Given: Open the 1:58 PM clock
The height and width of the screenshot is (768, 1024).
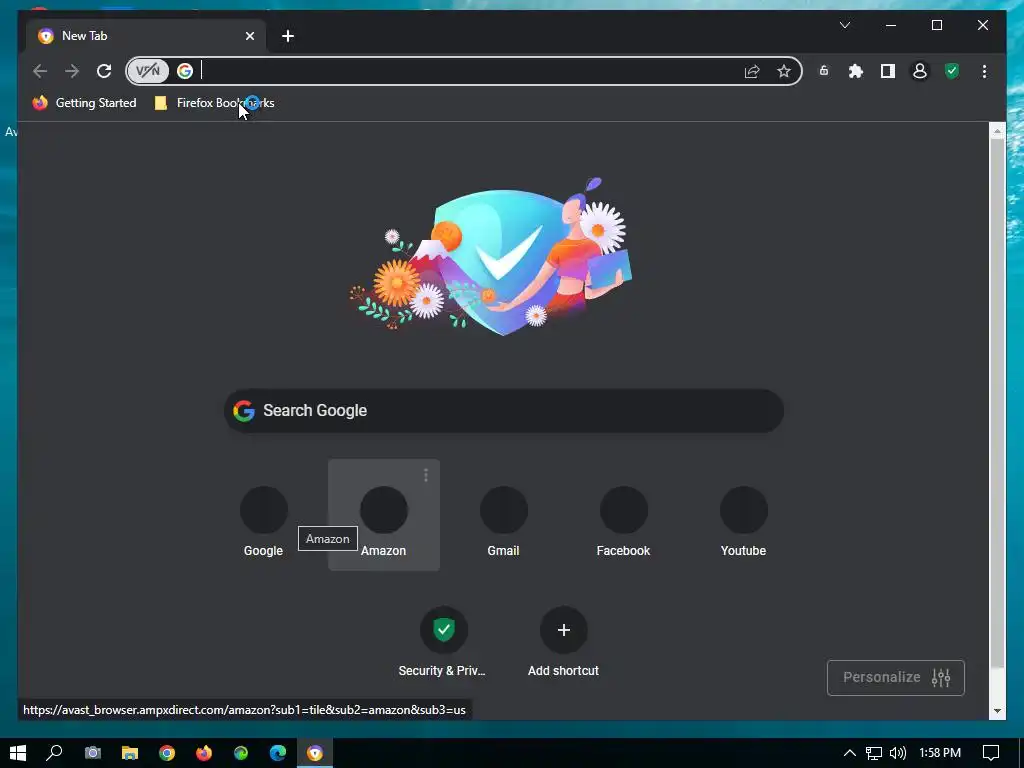Looking at the screenshot, I should click(x=940, y=753).
